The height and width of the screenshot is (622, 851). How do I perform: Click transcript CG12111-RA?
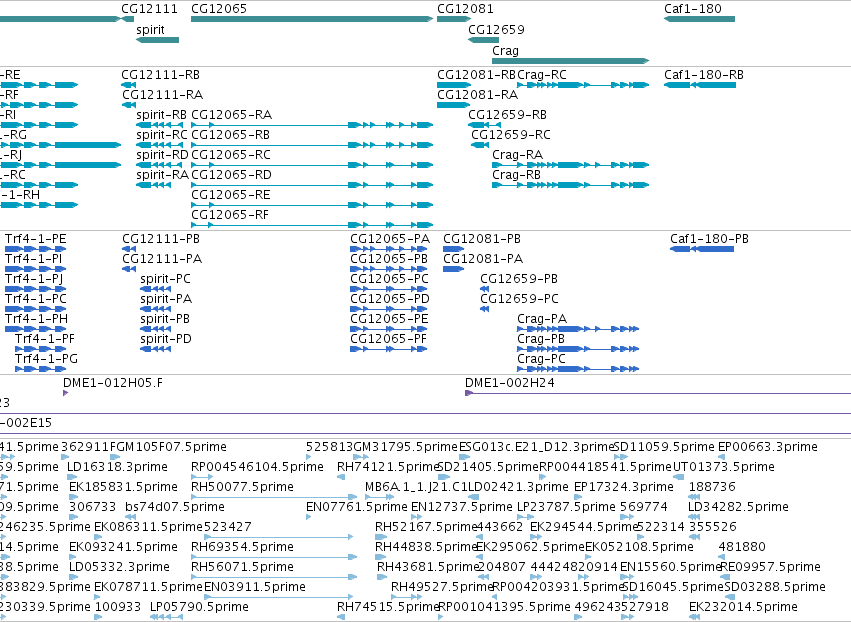(129, 105)
